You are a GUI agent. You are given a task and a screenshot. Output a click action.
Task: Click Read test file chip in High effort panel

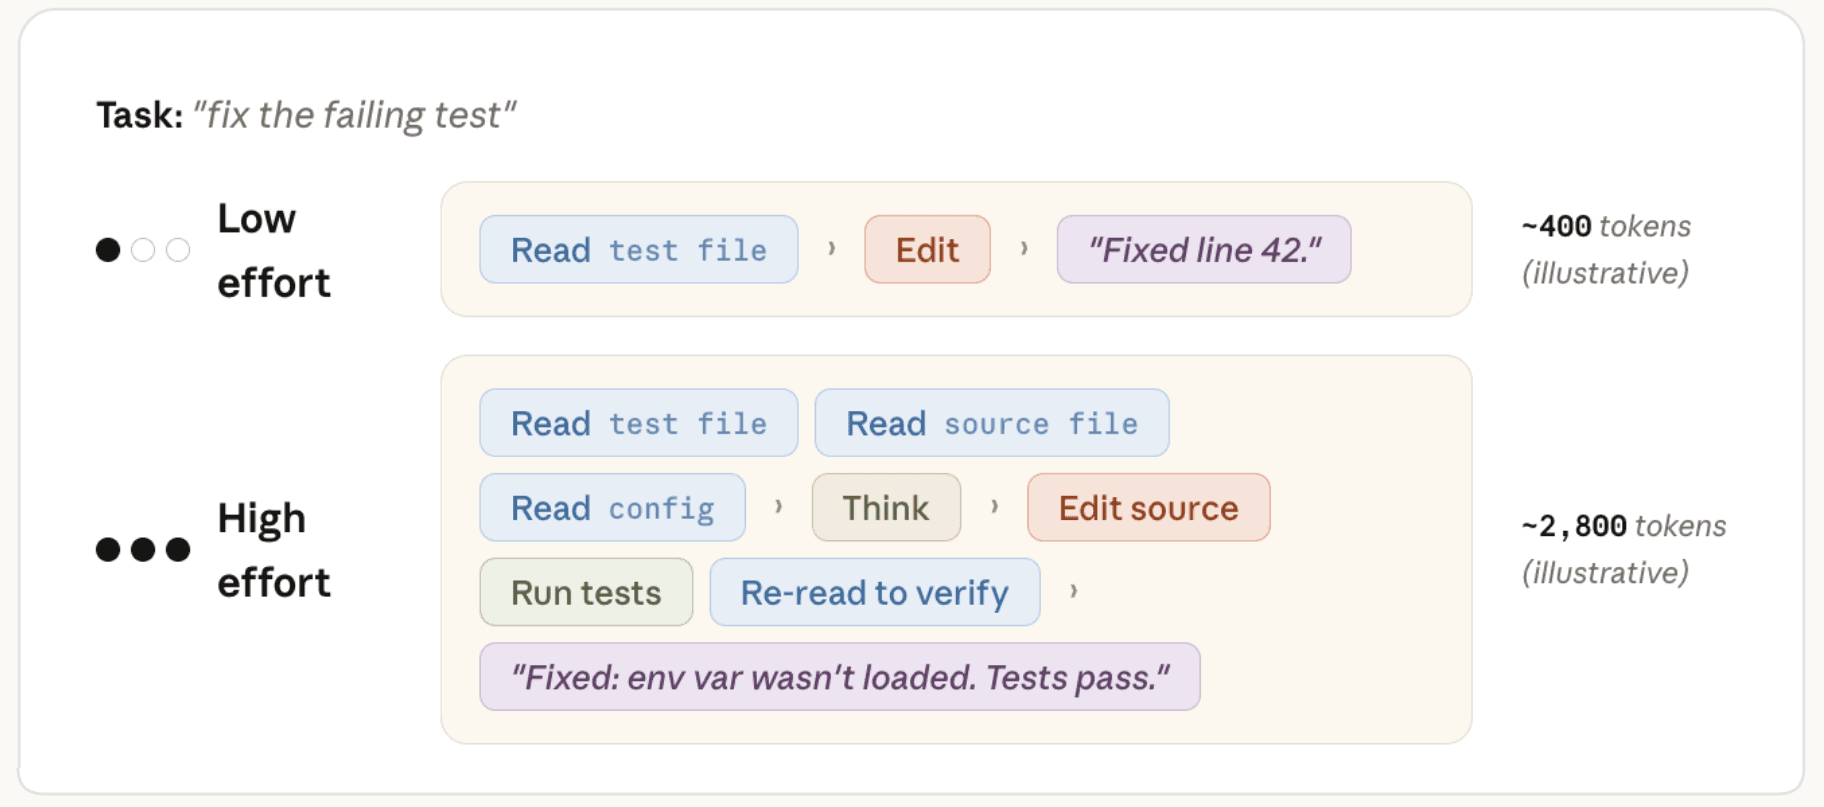point(639,423)
